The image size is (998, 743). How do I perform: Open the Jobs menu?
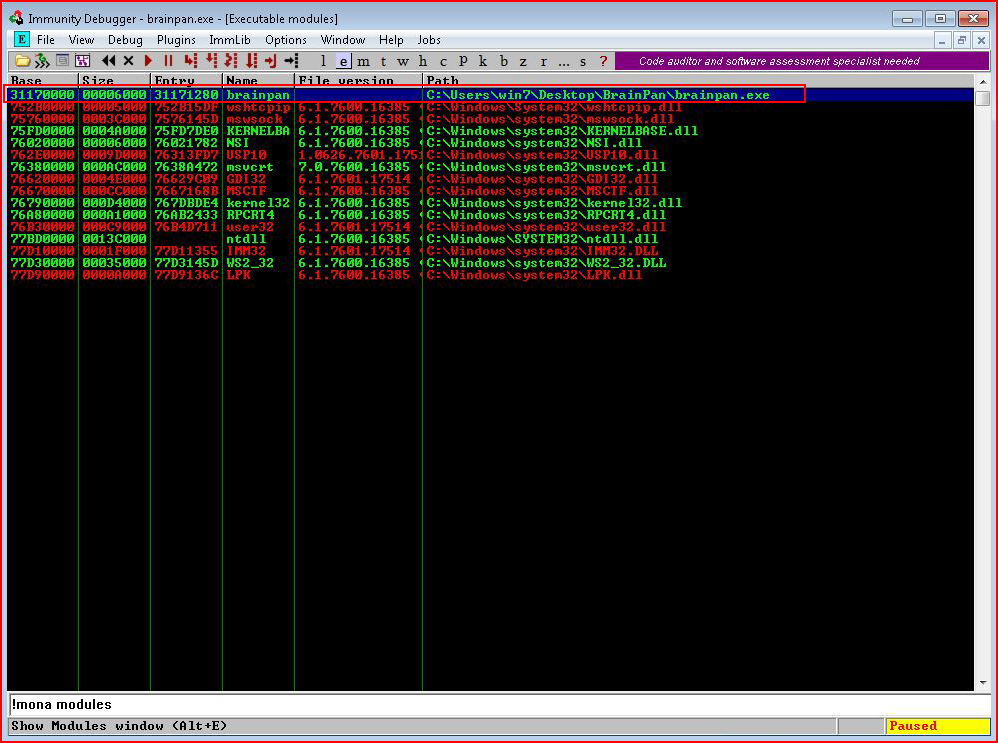(x=429, y=39)
